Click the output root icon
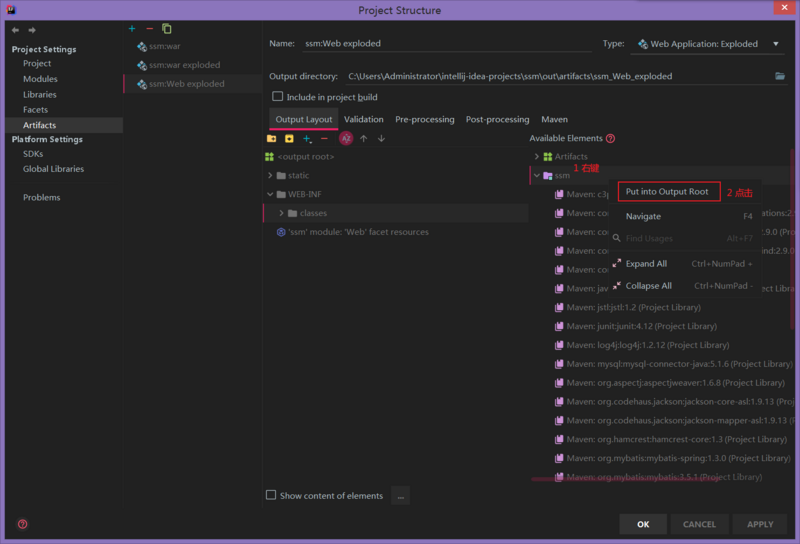This screenshot has height=544, width=800. pos(269,157)
